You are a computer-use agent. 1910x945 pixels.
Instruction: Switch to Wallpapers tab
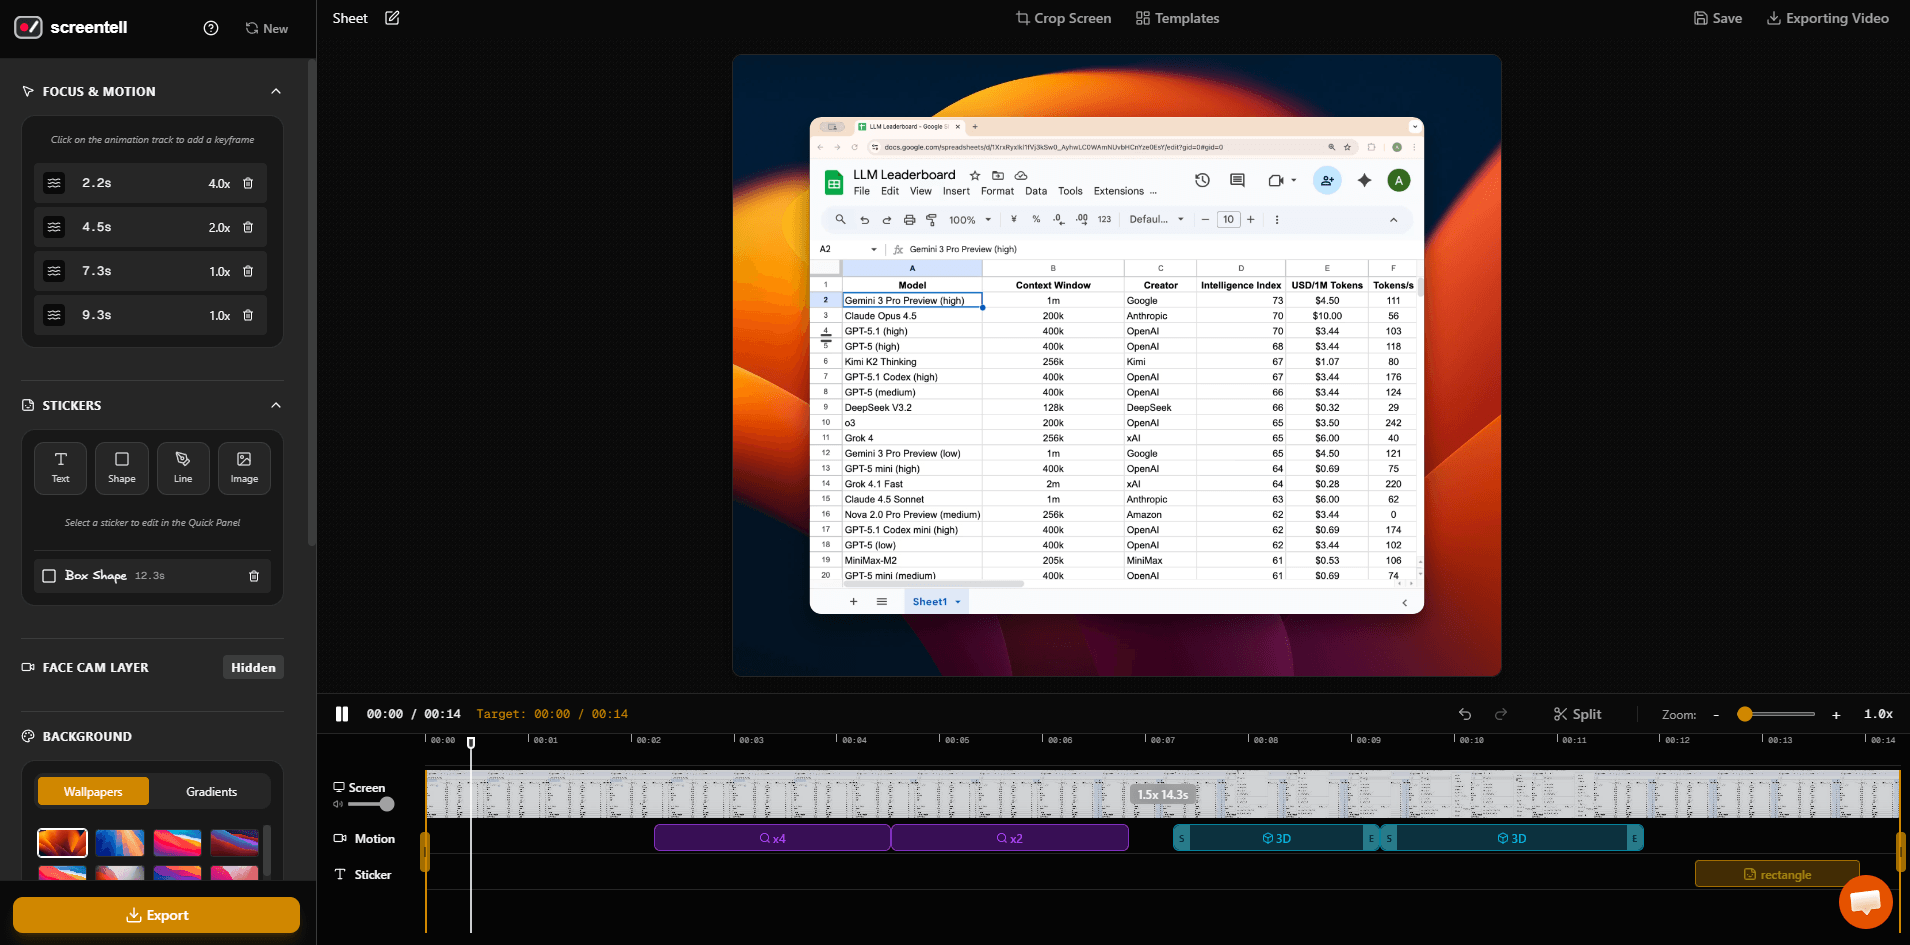pos(93,791)
